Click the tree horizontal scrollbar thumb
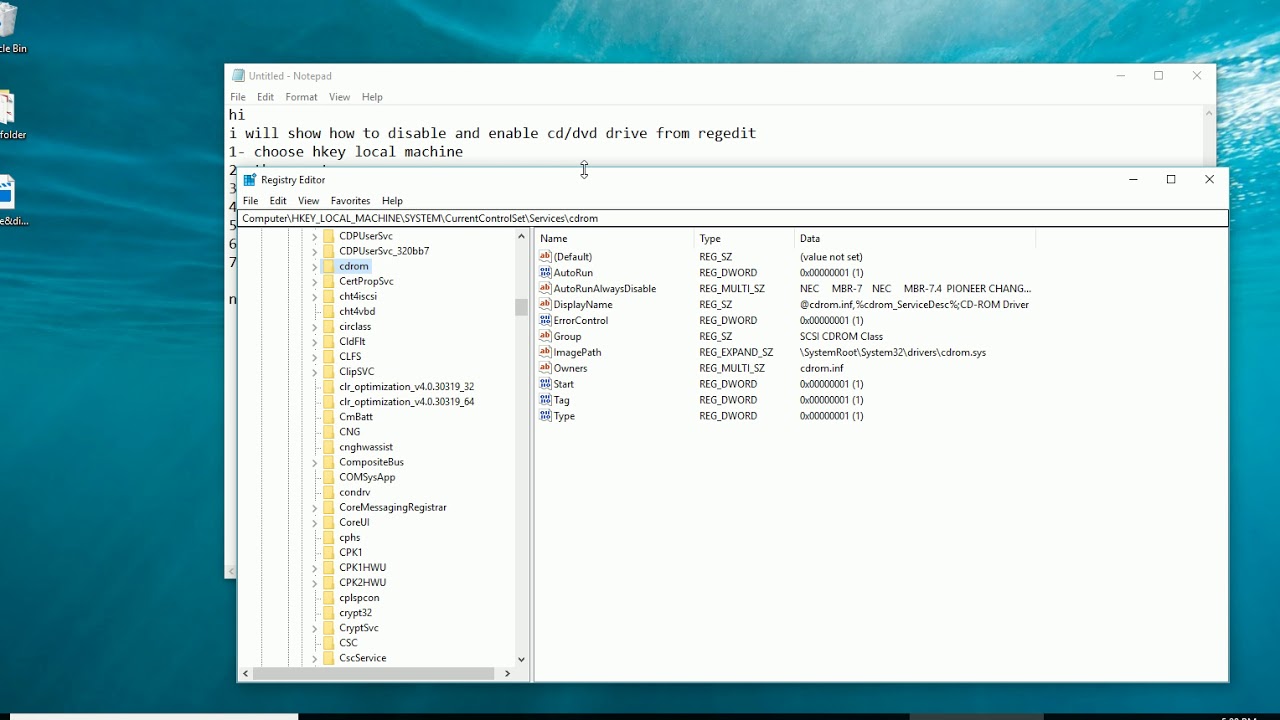1280x720 pixels. (x=373, y=674)
